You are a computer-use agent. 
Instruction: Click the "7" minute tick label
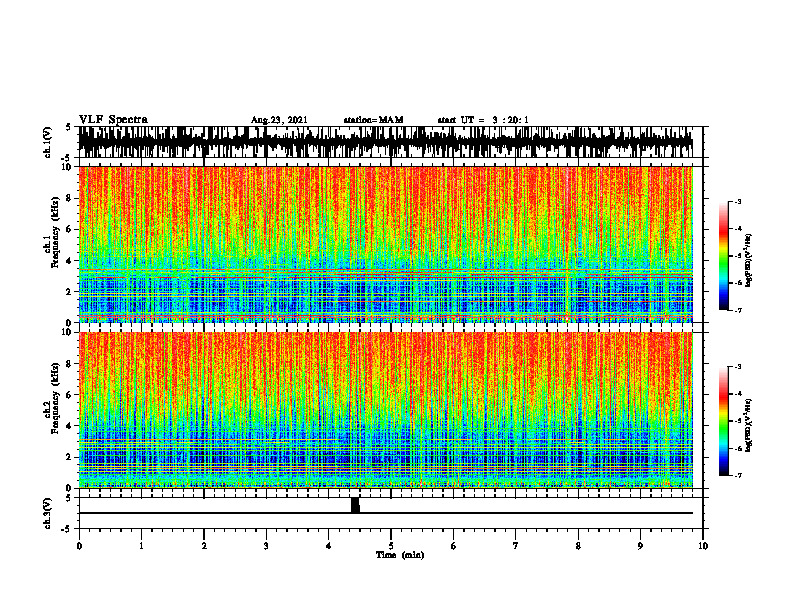click(516, 546)
